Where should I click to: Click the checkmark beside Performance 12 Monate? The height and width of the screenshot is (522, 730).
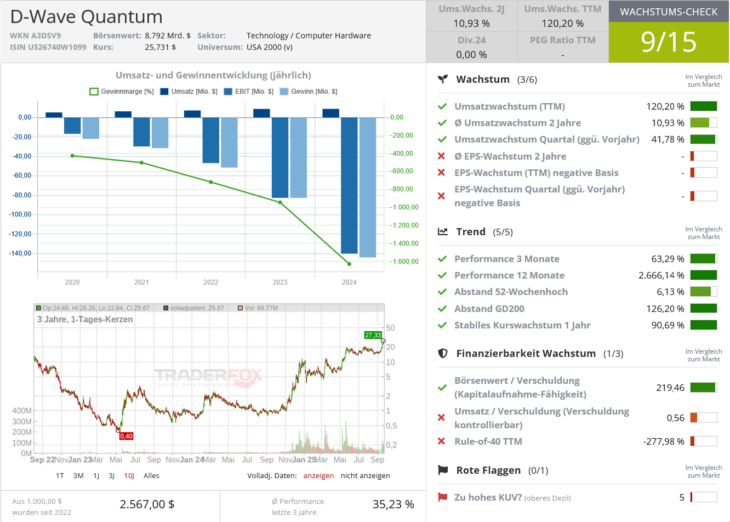tap(442, 275)
